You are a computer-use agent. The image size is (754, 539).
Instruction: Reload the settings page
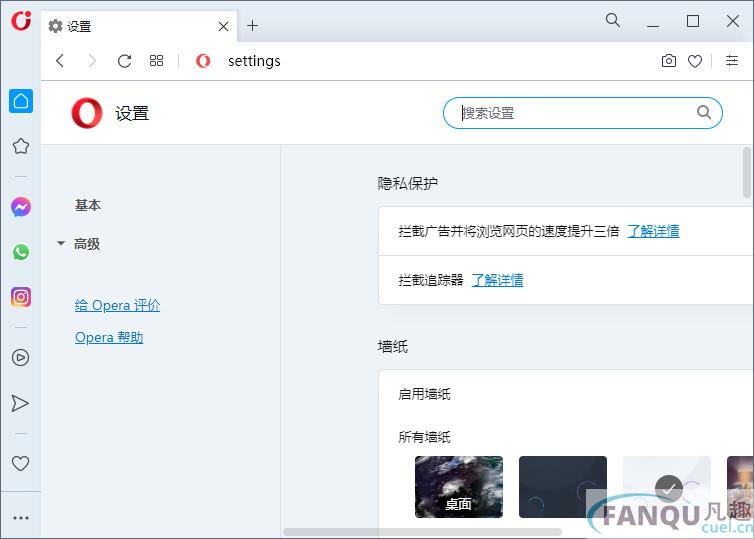click(125, 61)
